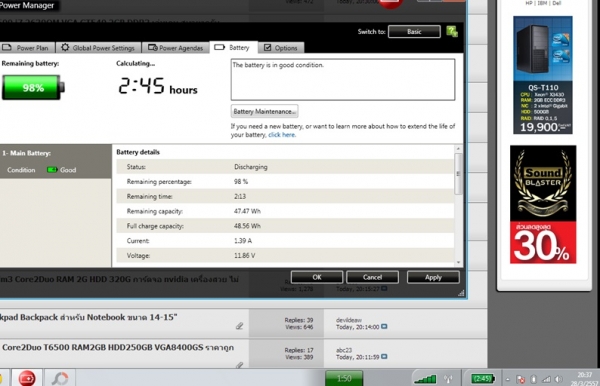Click the wireless antenna icon in taskbar

448,379
